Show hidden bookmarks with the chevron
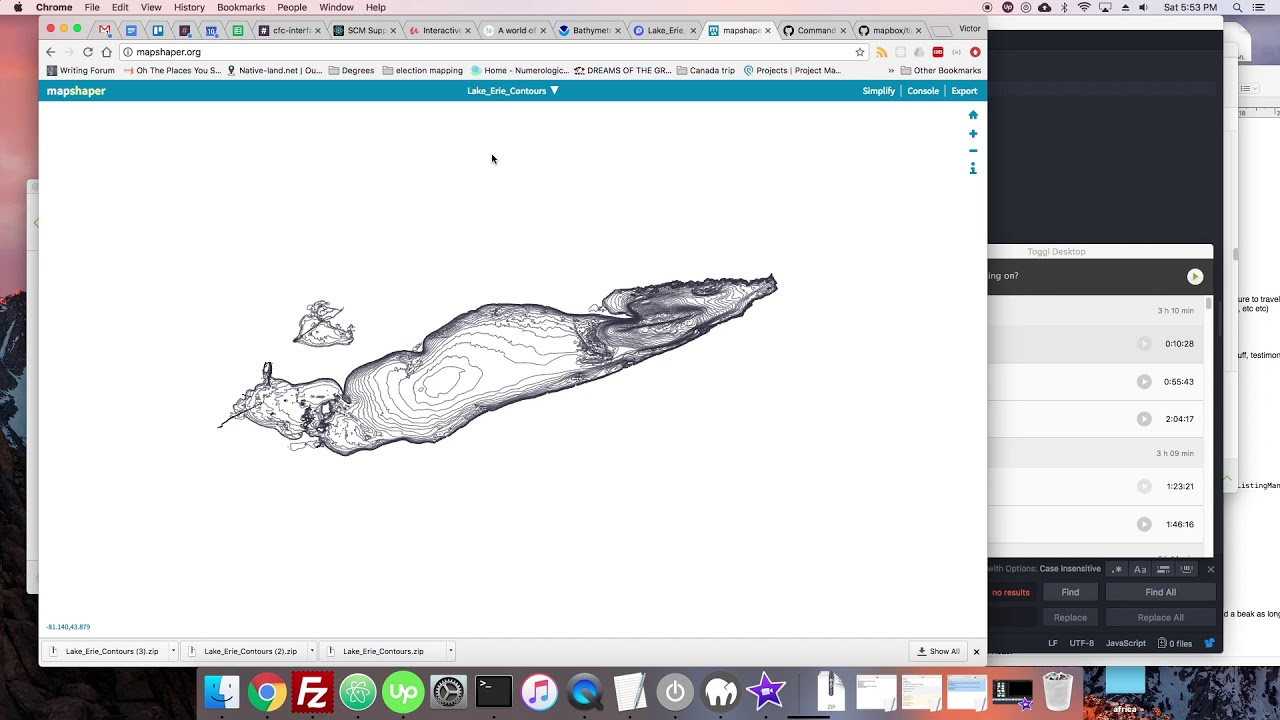The image size is (1280, 720). (890, 71)
